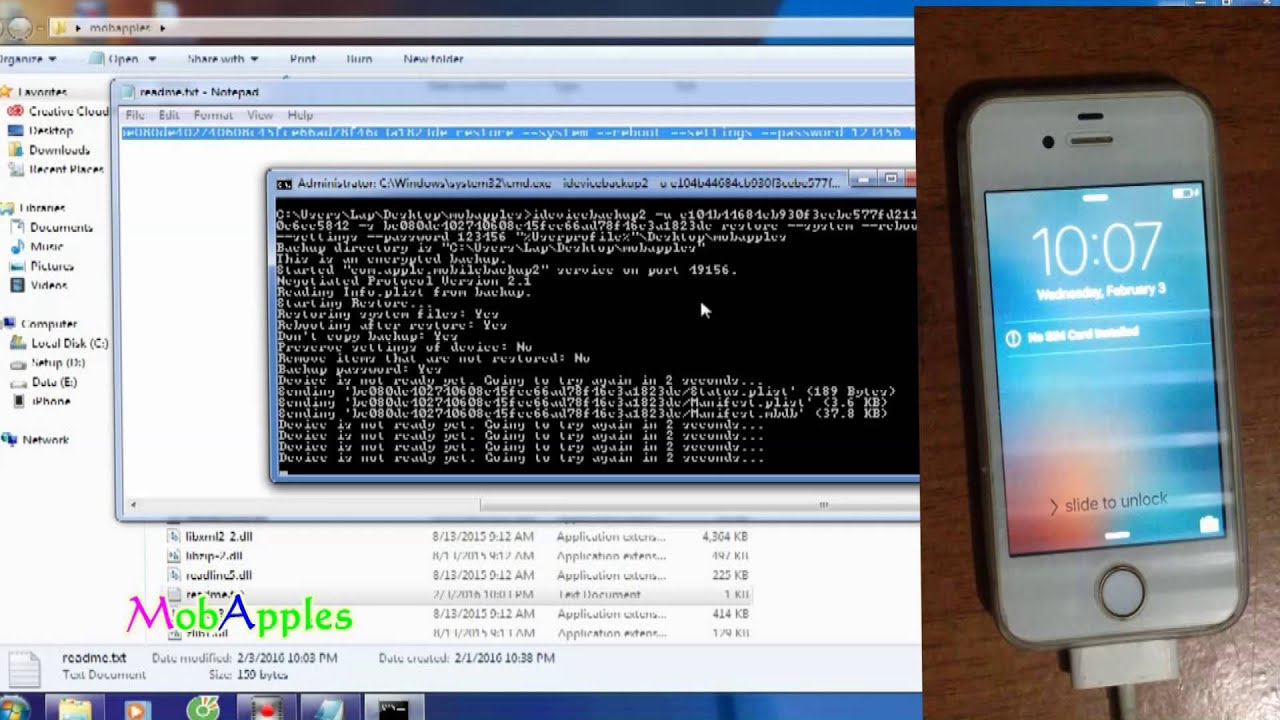The image size is (1280, 720).
Task: Click the Notepad title bar document icon
Action: [128, 92]
